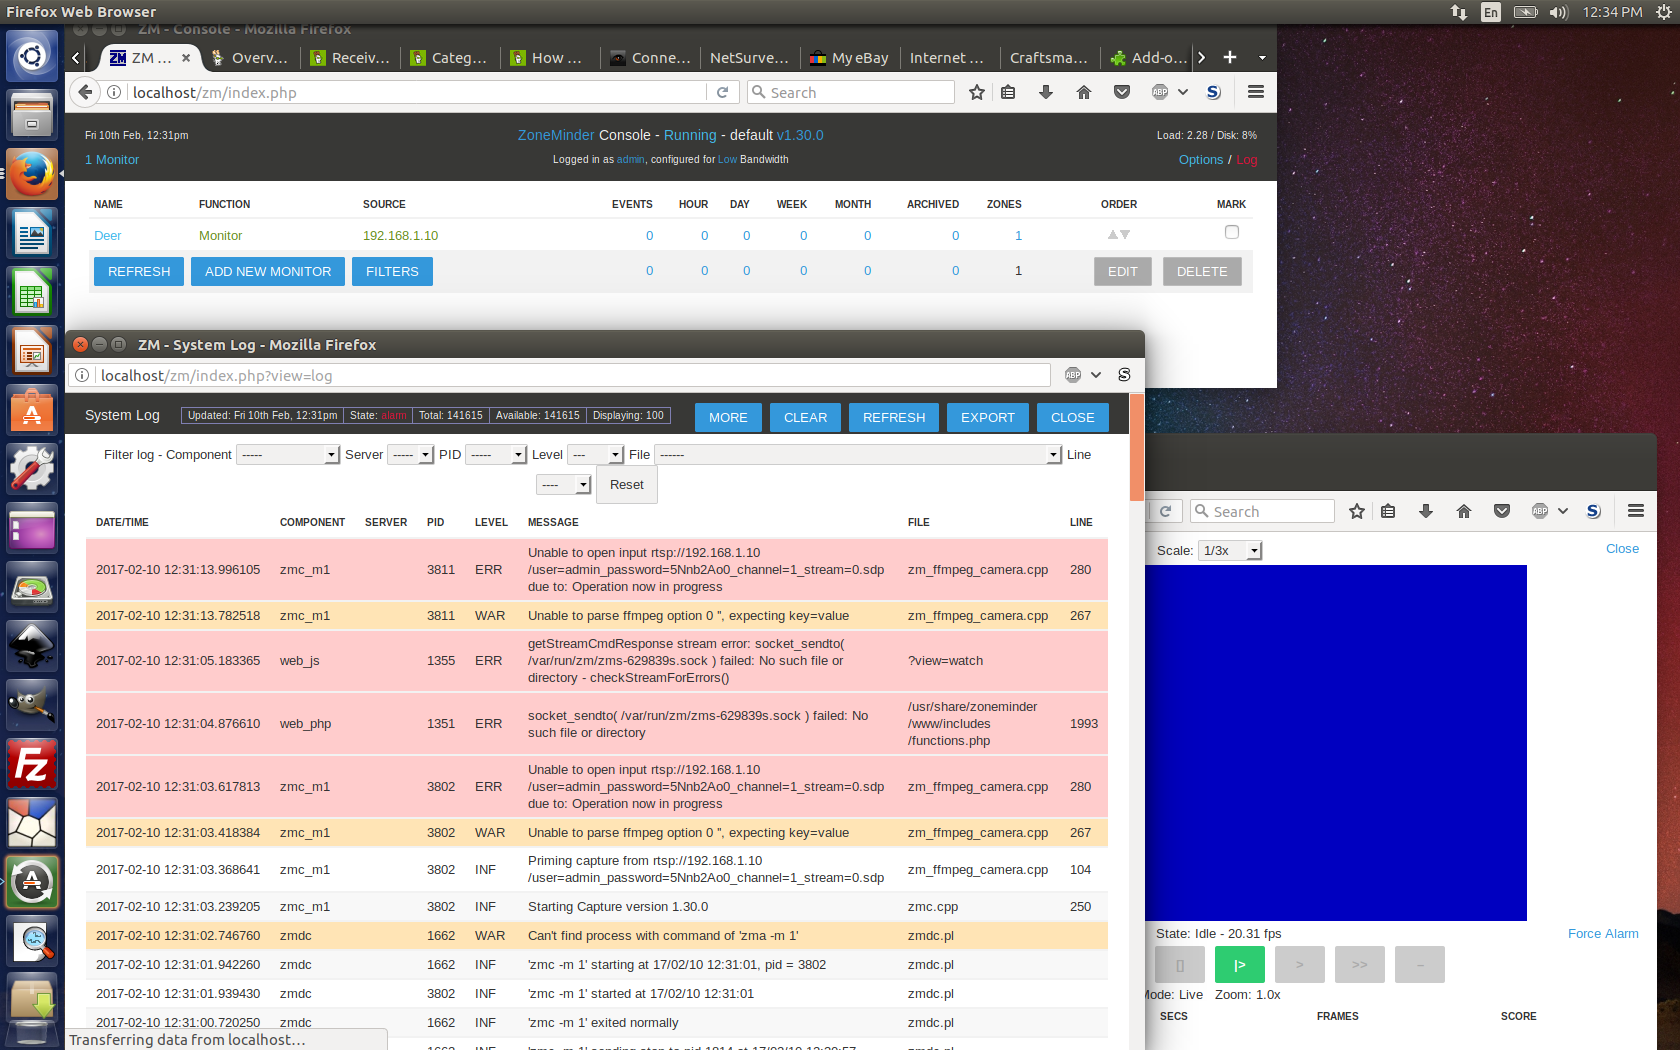Switch to the NetSurve... tab
The height and width of the screenshot is (1050, 1680).
point(749,58)
